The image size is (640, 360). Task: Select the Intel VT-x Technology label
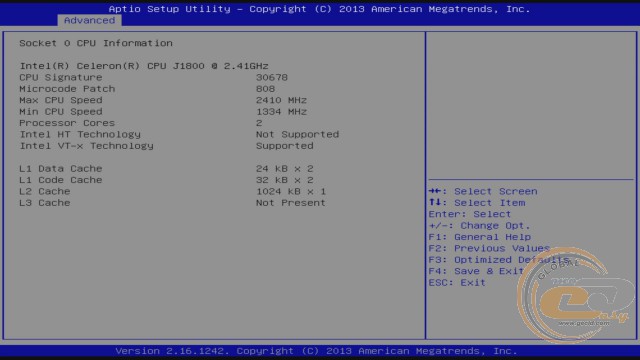click(x=87, y=146)
